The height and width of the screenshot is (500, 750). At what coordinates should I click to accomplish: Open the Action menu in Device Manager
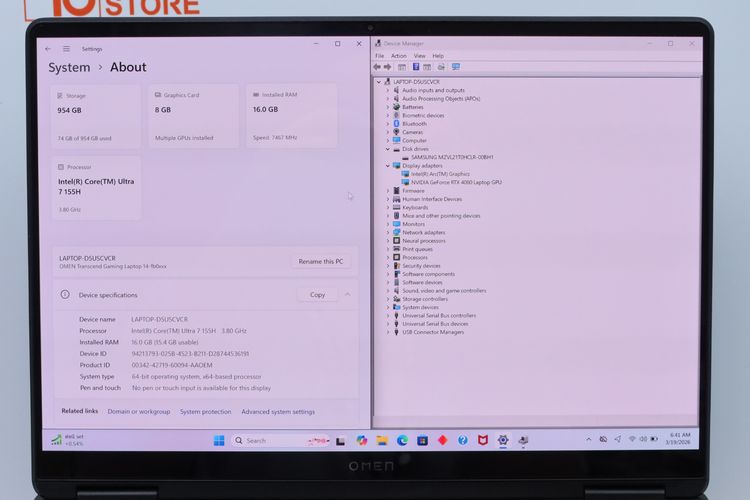[398, 56]
